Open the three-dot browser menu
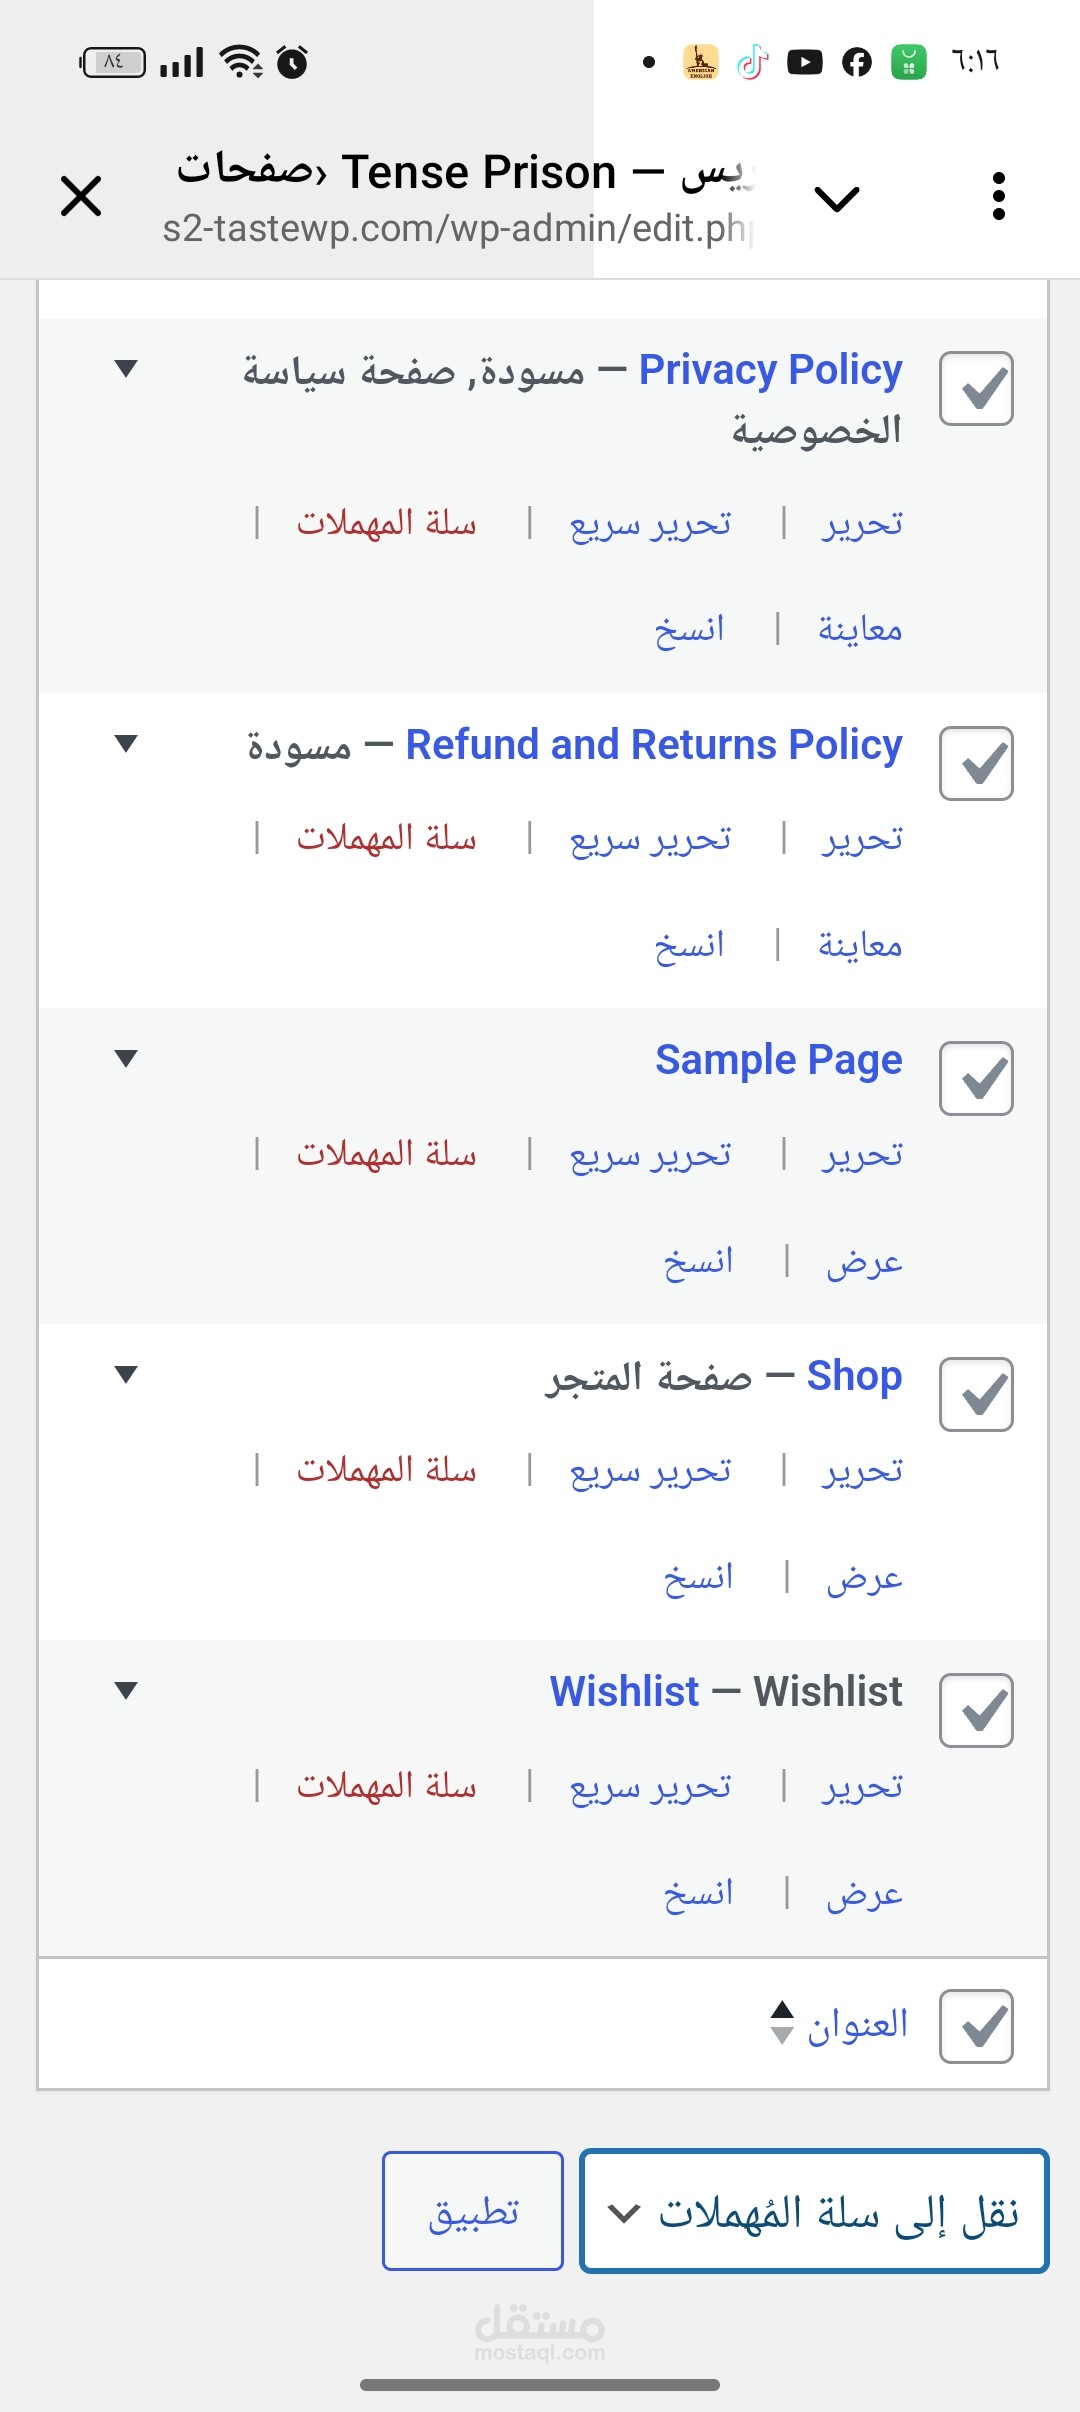This screenshot has width=1080, height=2412. point(997,196)
